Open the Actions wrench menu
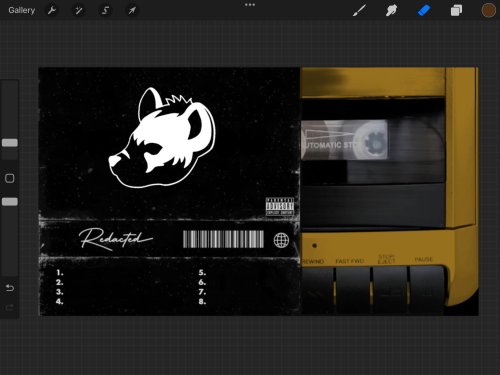This screenshot has width=500, height=375. click(x=52, y=10)
